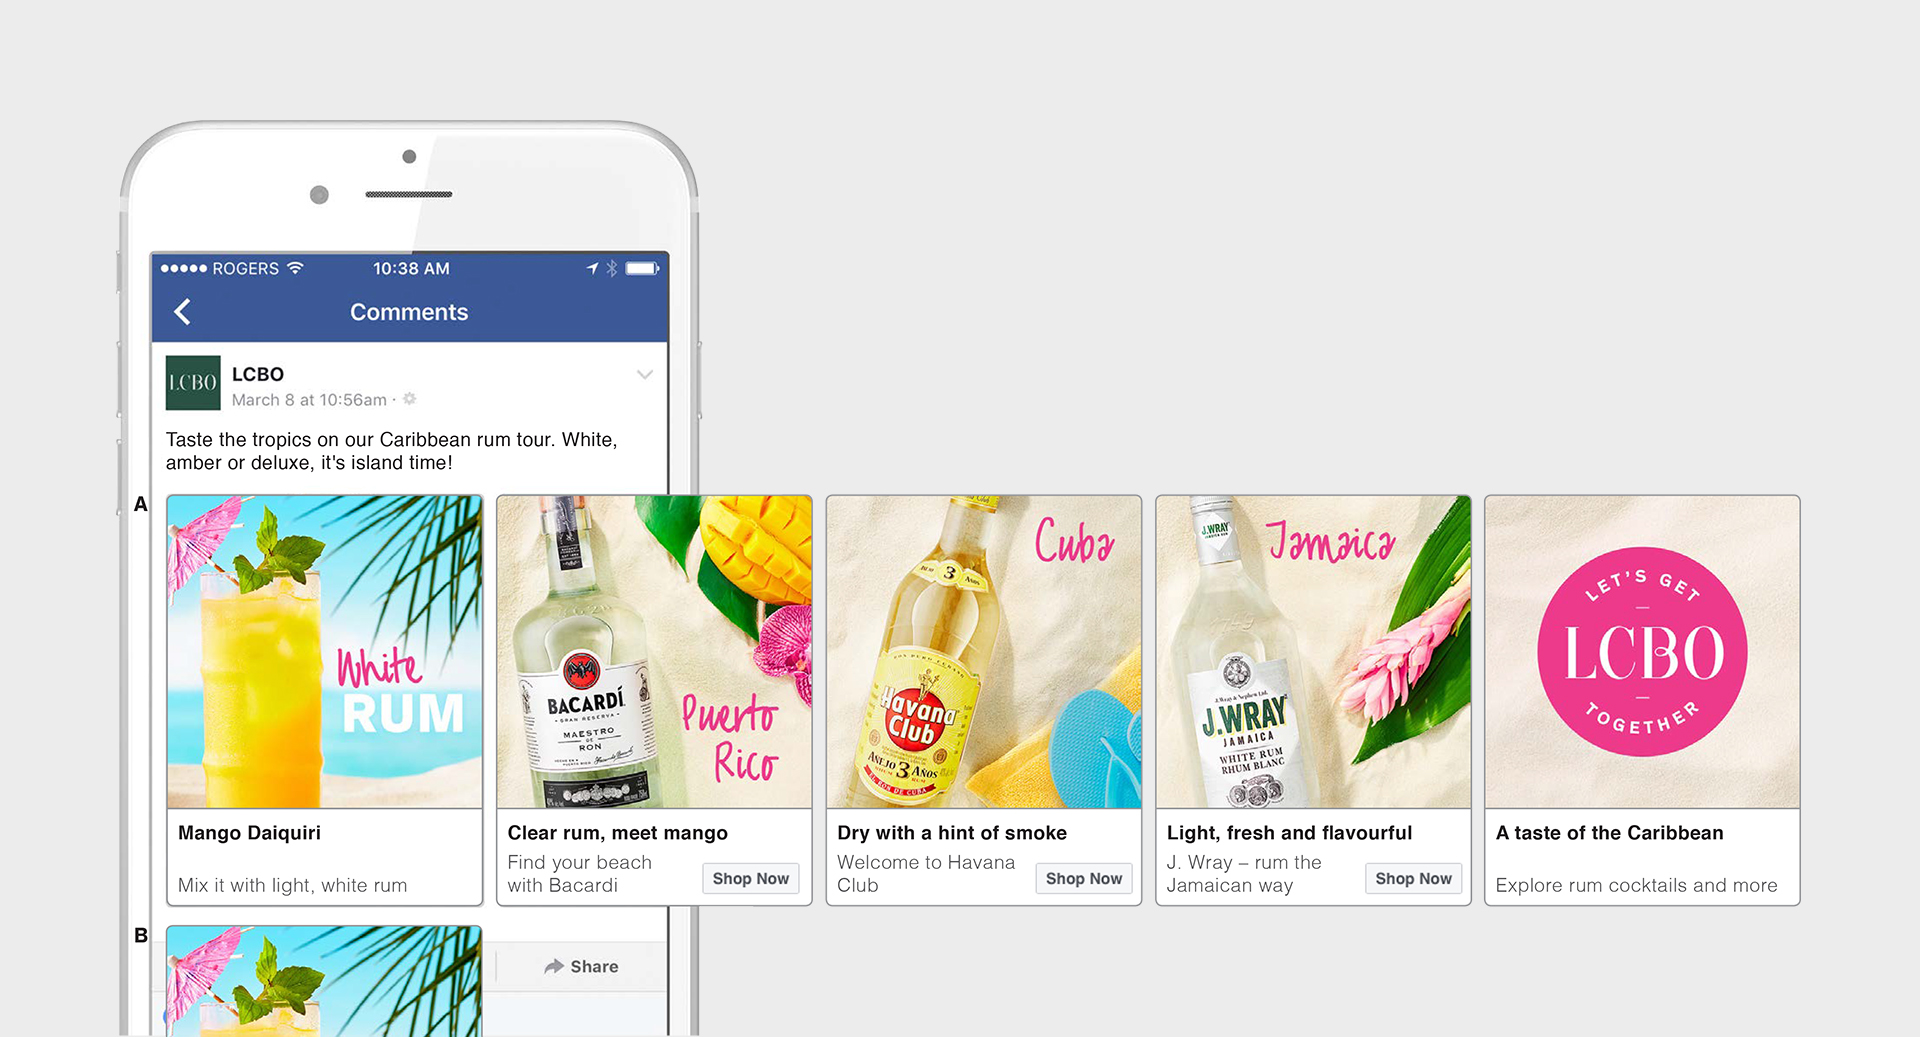Screen dimensions: 1920x1037
Task: Open the second mango drink image in row B
Action: 324,981
